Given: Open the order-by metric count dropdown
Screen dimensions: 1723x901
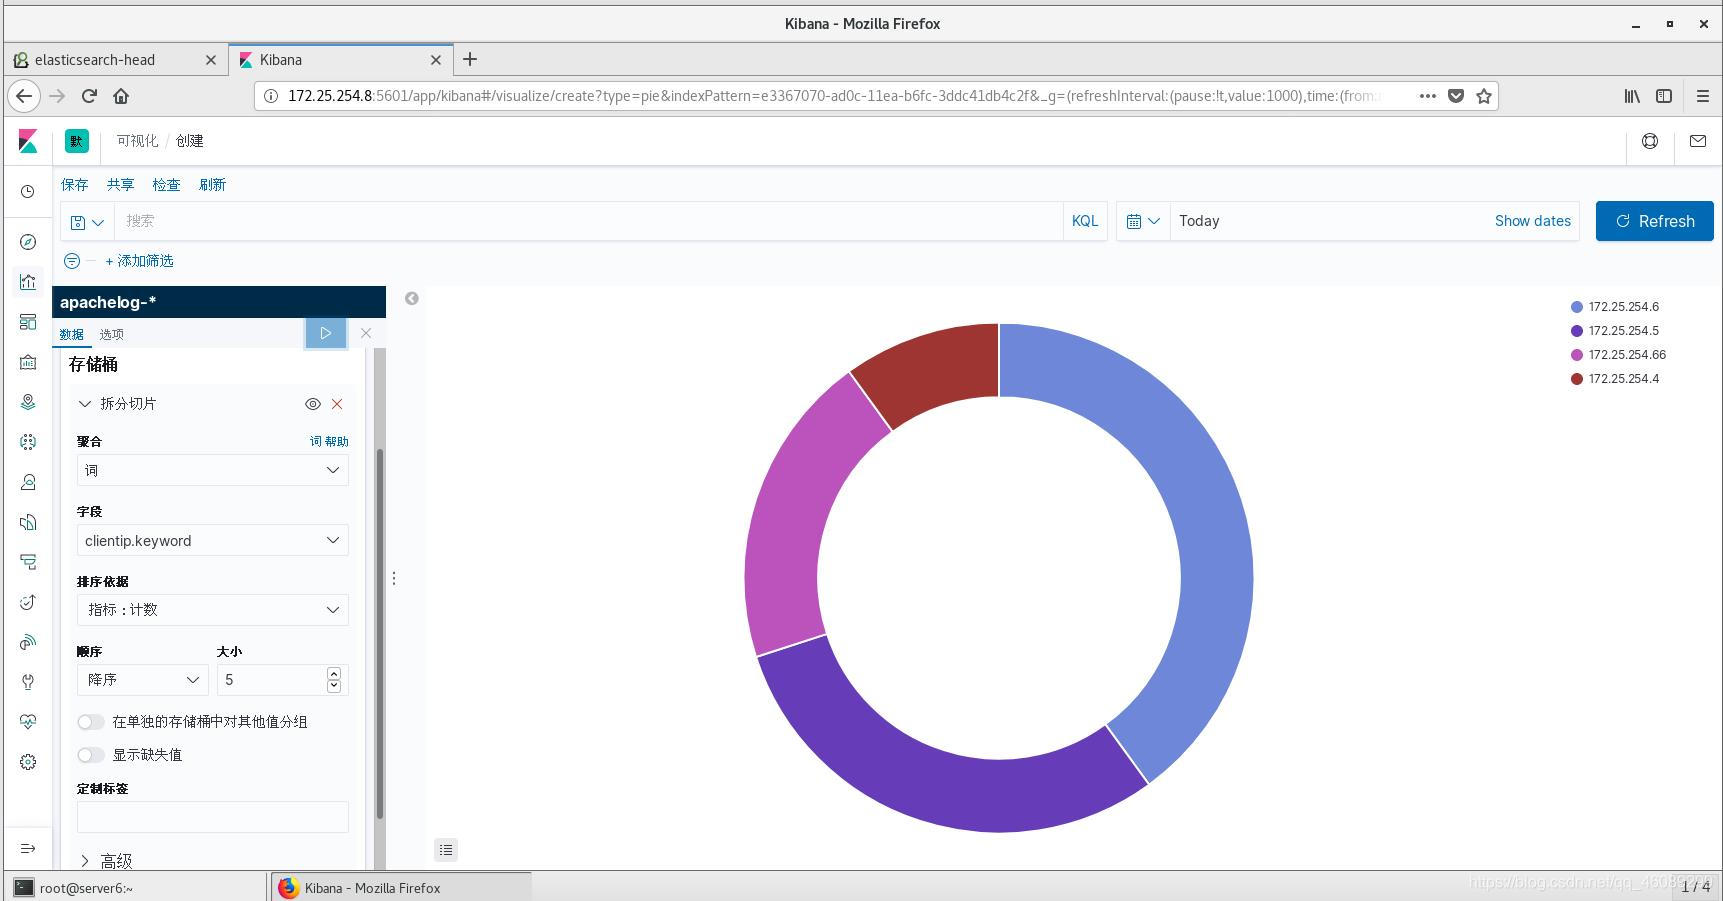Looking at the screenshot, I should (213, 610).
